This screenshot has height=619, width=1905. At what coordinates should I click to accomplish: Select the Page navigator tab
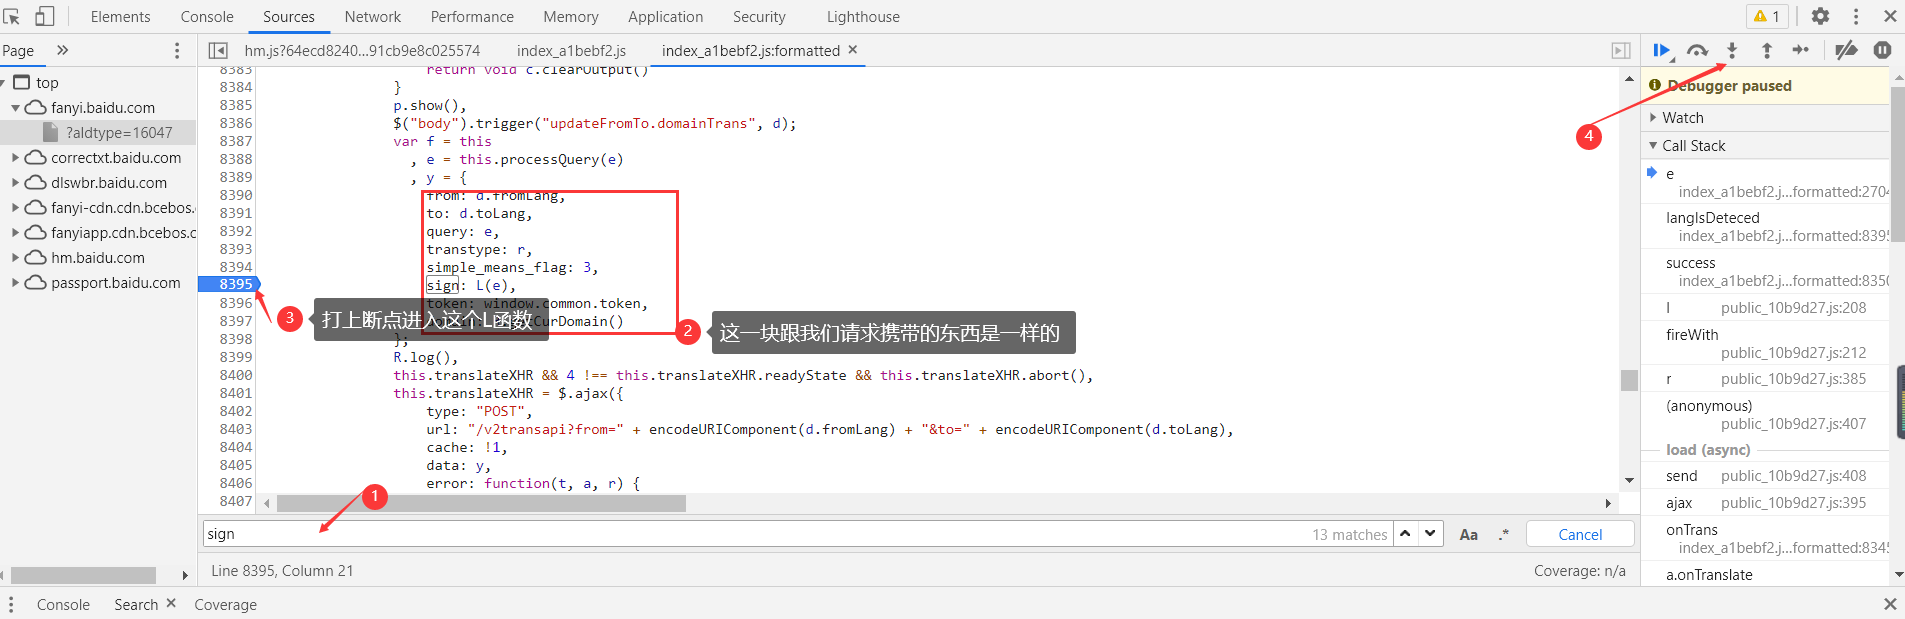18,50
